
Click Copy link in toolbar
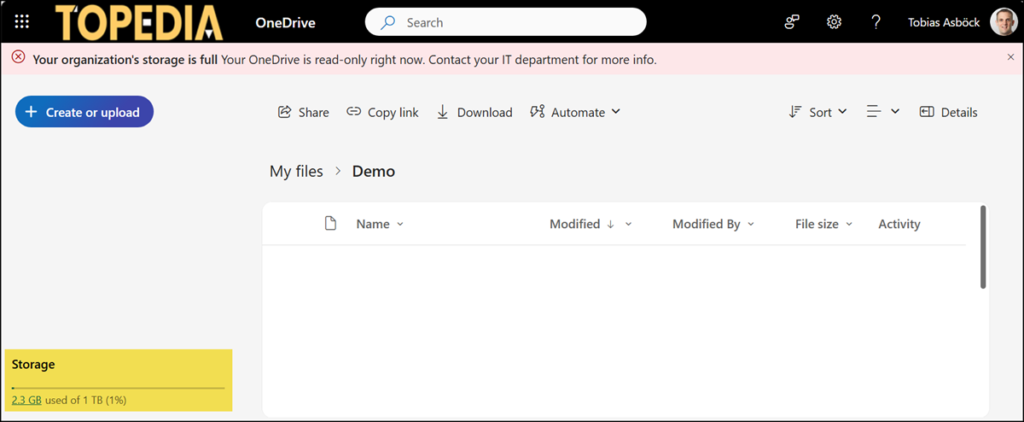(383, 112)
